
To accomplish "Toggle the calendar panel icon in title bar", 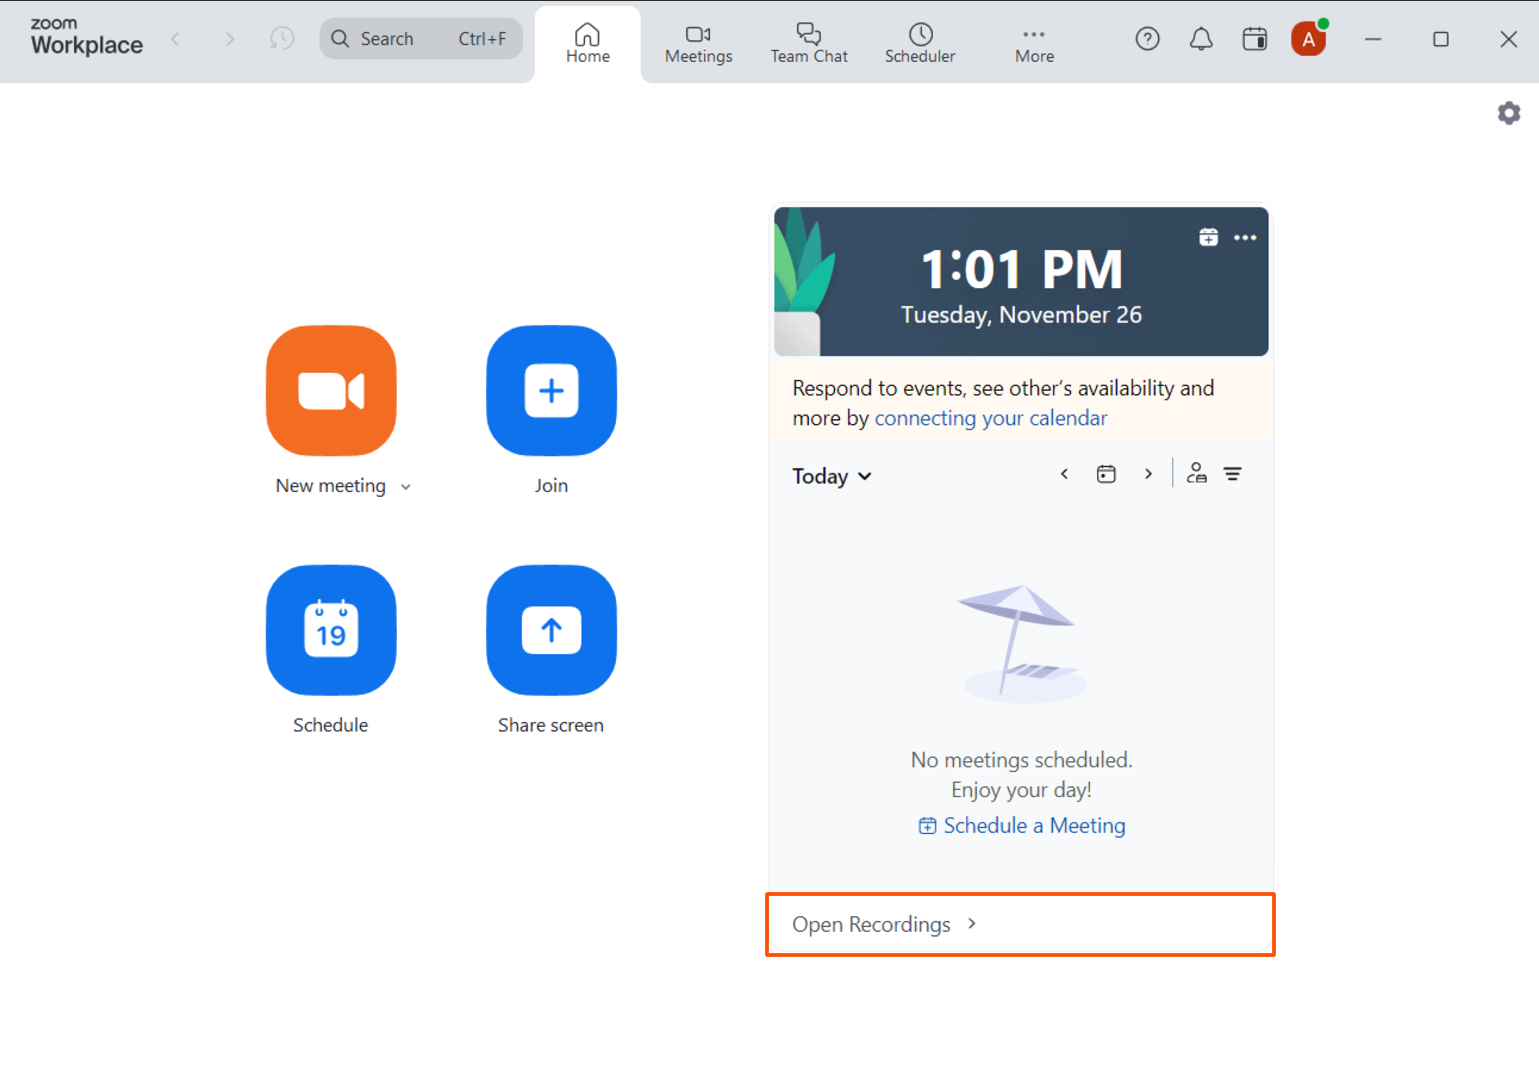I will (x=1254, y=39).
